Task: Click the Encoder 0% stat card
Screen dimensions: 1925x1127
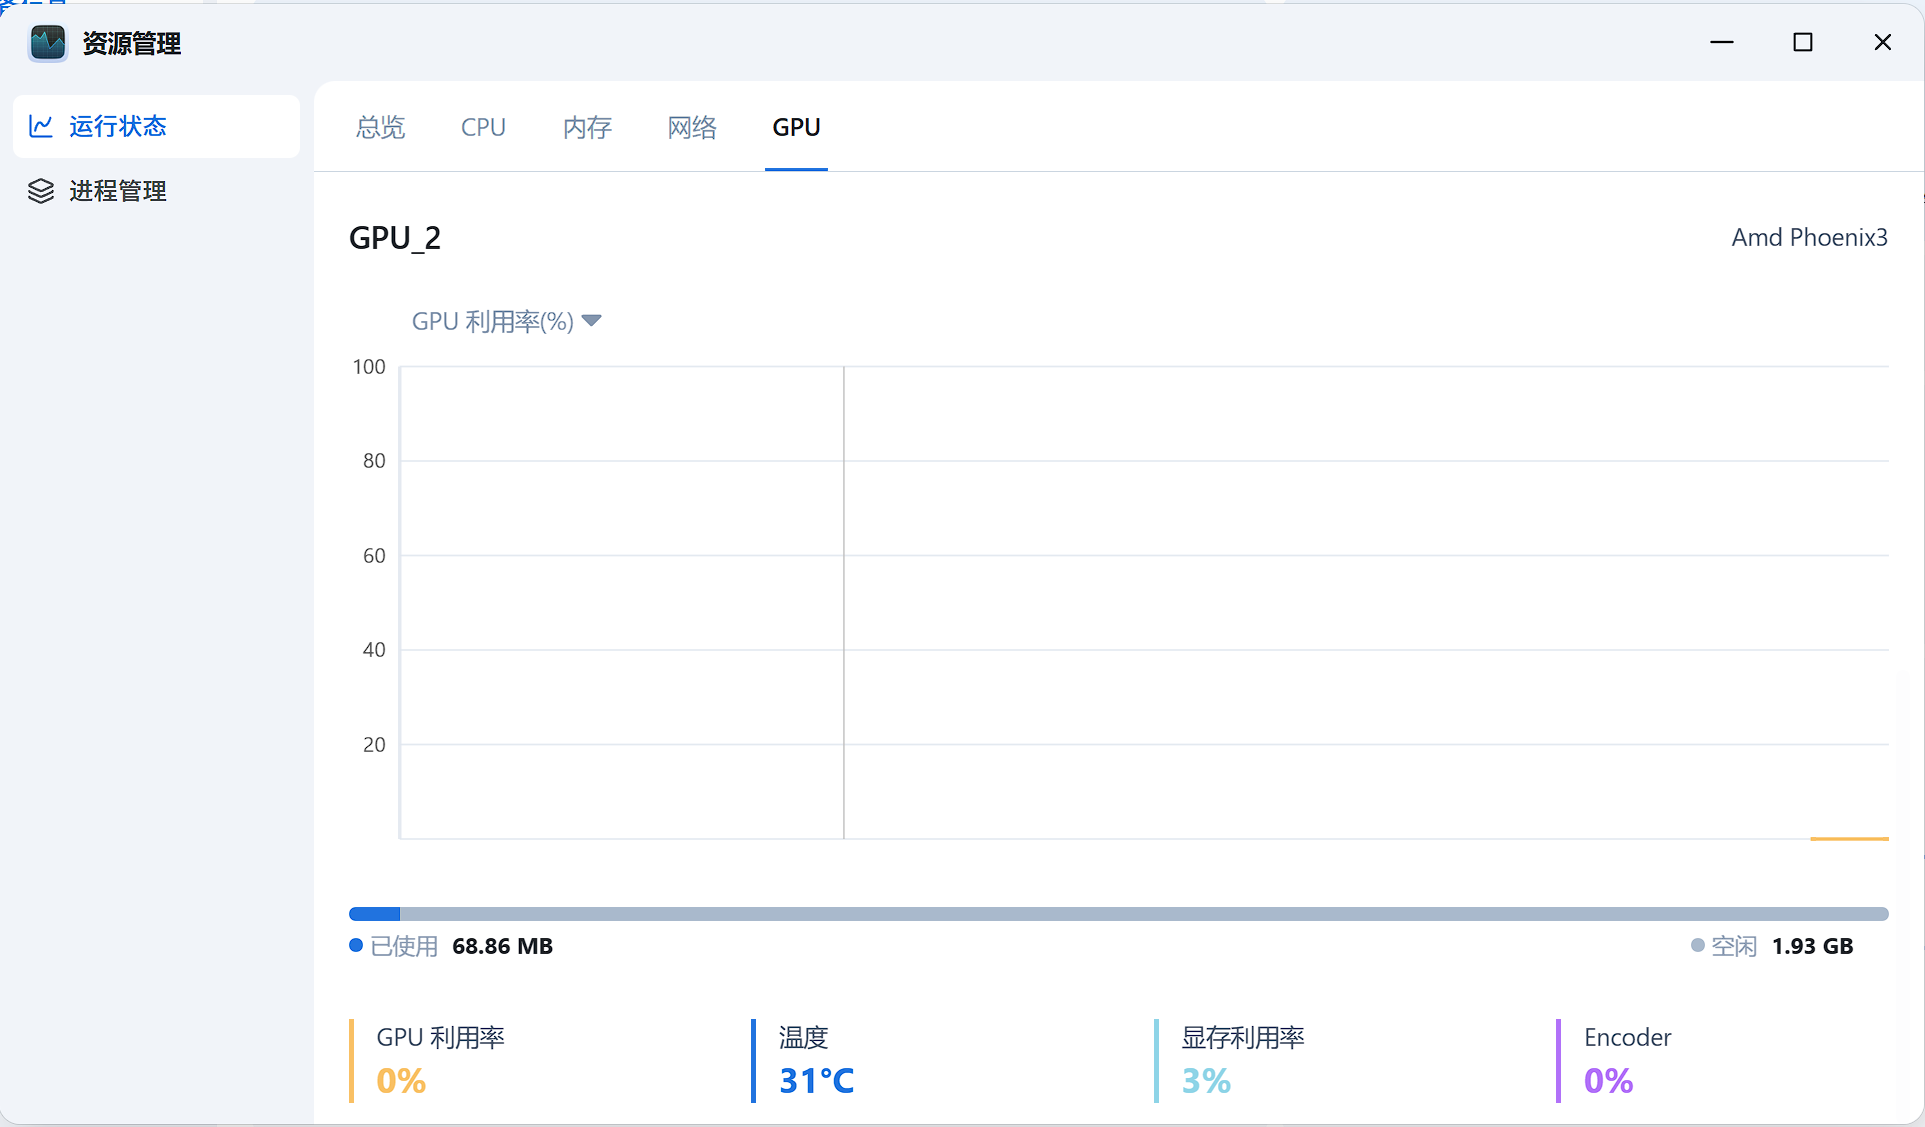Action: pos(1626,1060)
